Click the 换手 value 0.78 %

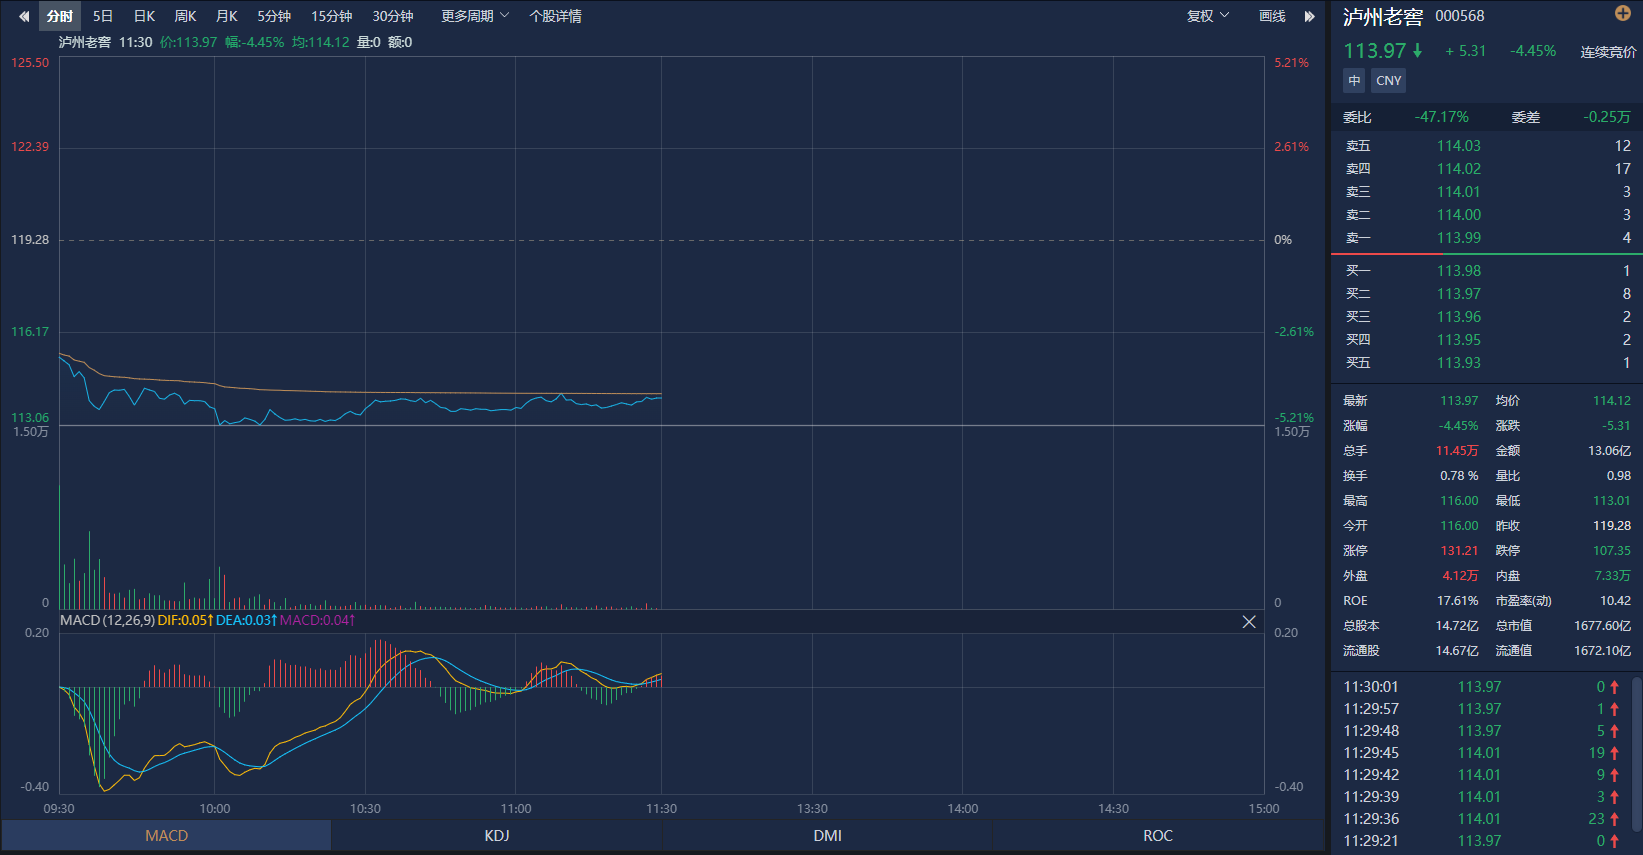click(x=1459, y=476)
